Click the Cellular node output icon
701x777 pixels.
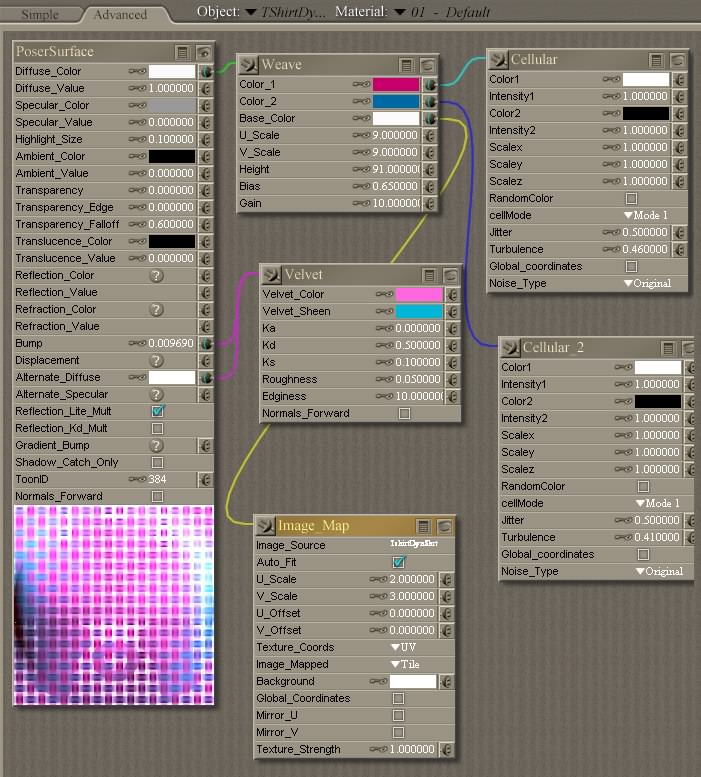tap(498, 59)
